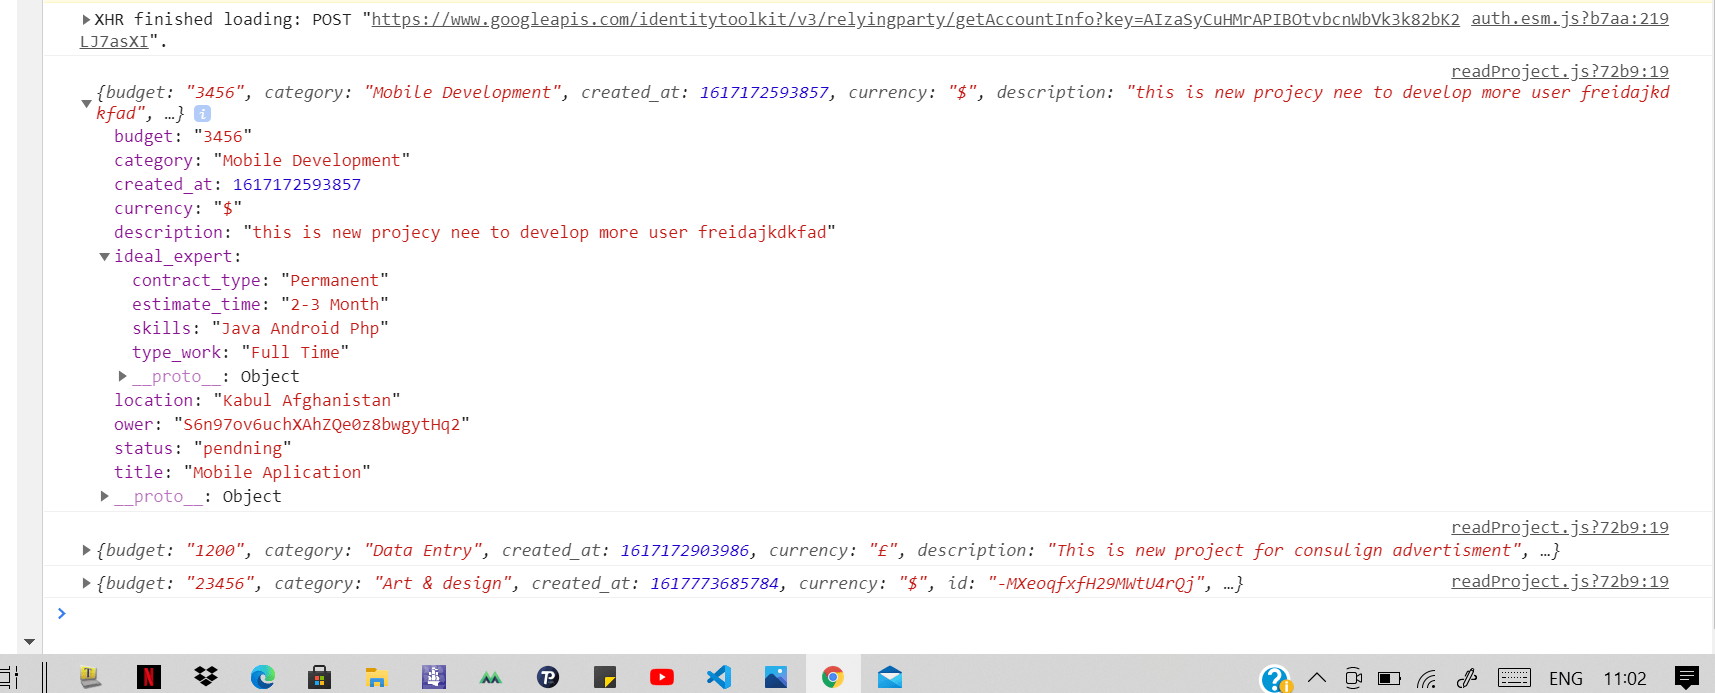Open the Netflix taskbar icon
The height and width of the screenshot is (693, 1715).
148,677
